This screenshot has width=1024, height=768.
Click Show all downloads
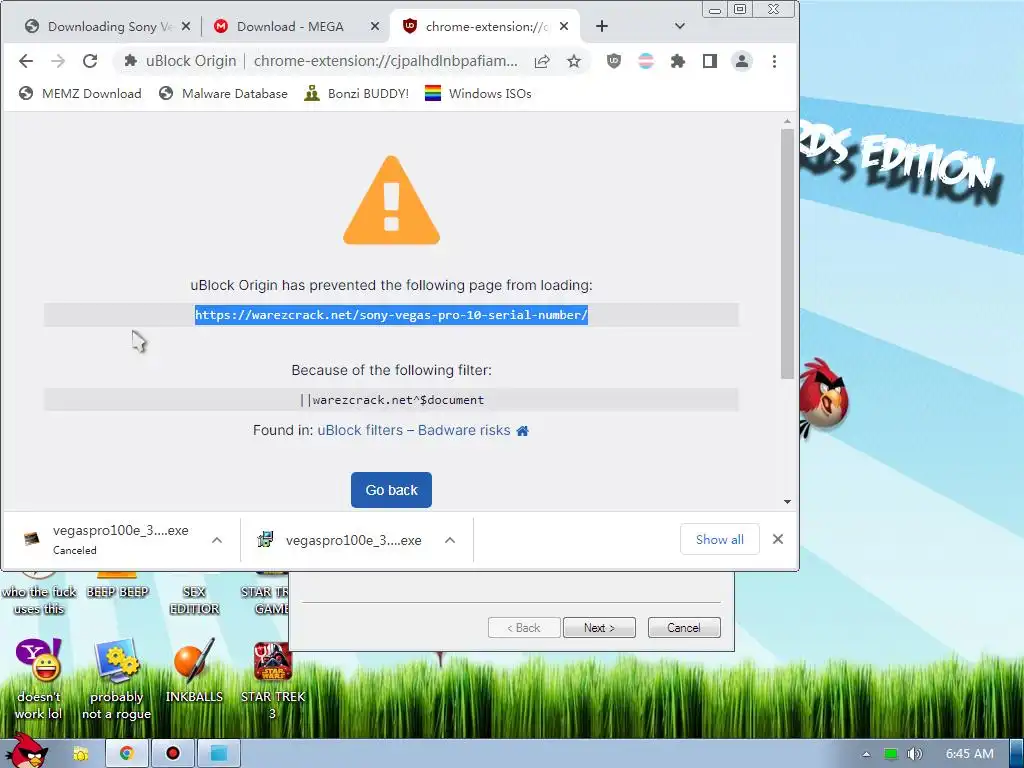[720, 539]
